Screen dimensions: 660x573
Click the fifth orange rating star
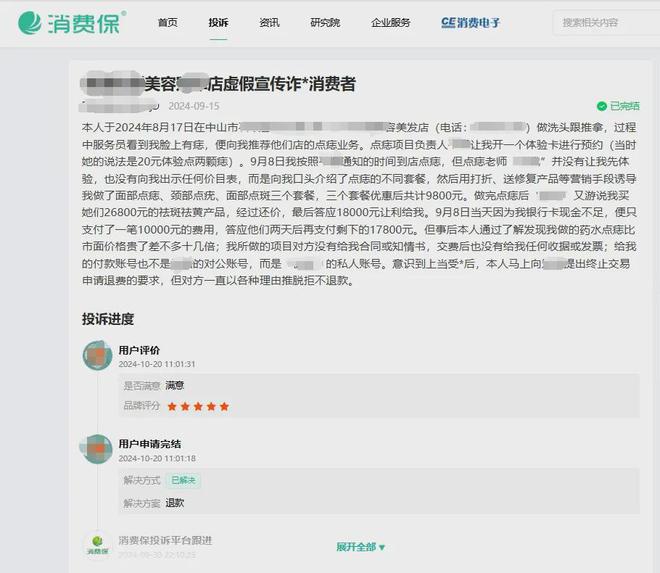point(224,406)
